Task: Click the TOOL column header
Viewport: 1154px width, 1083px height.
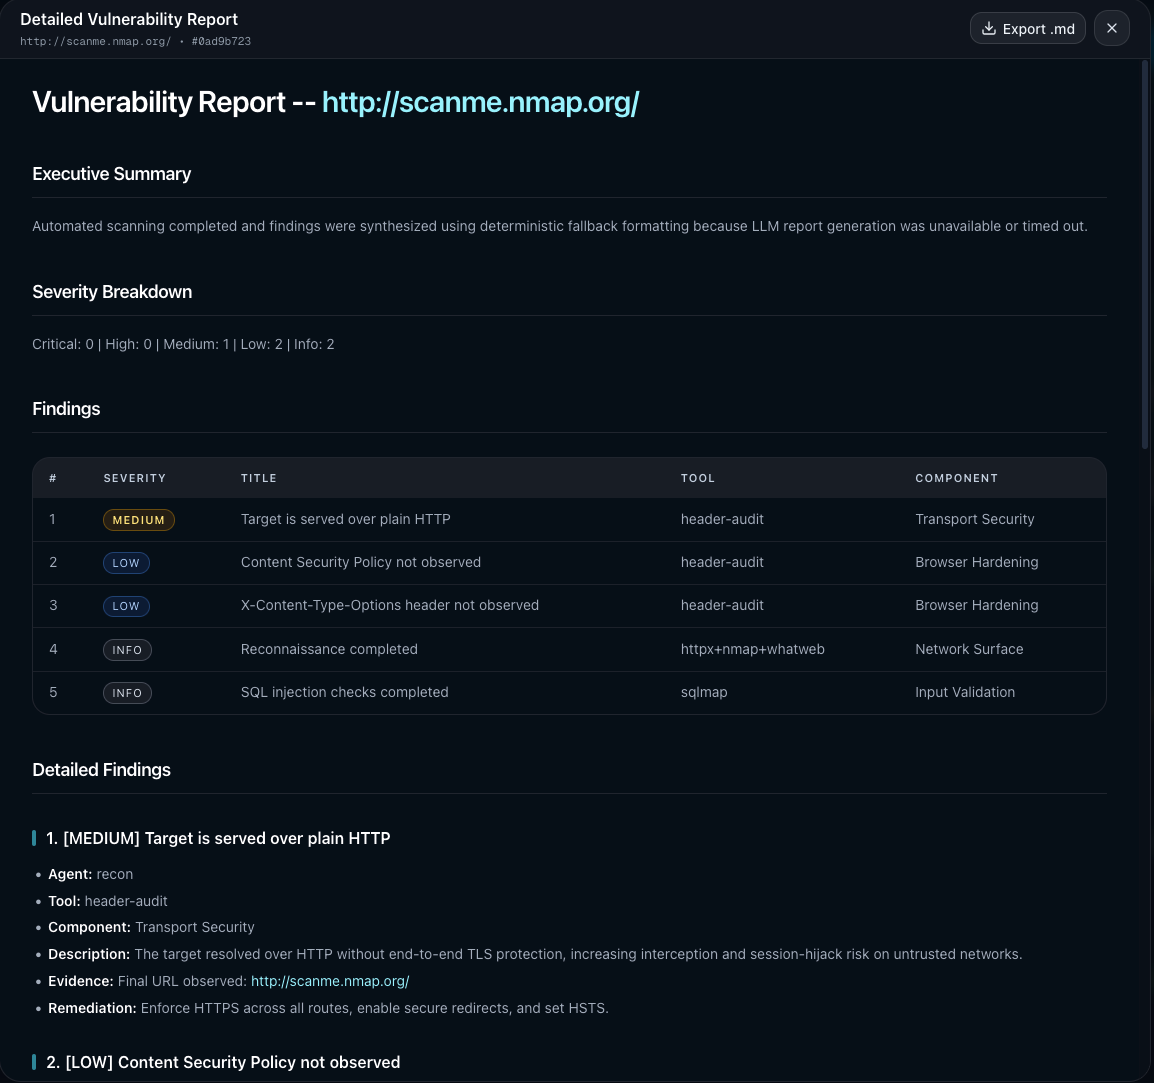Action: point(698,478)
